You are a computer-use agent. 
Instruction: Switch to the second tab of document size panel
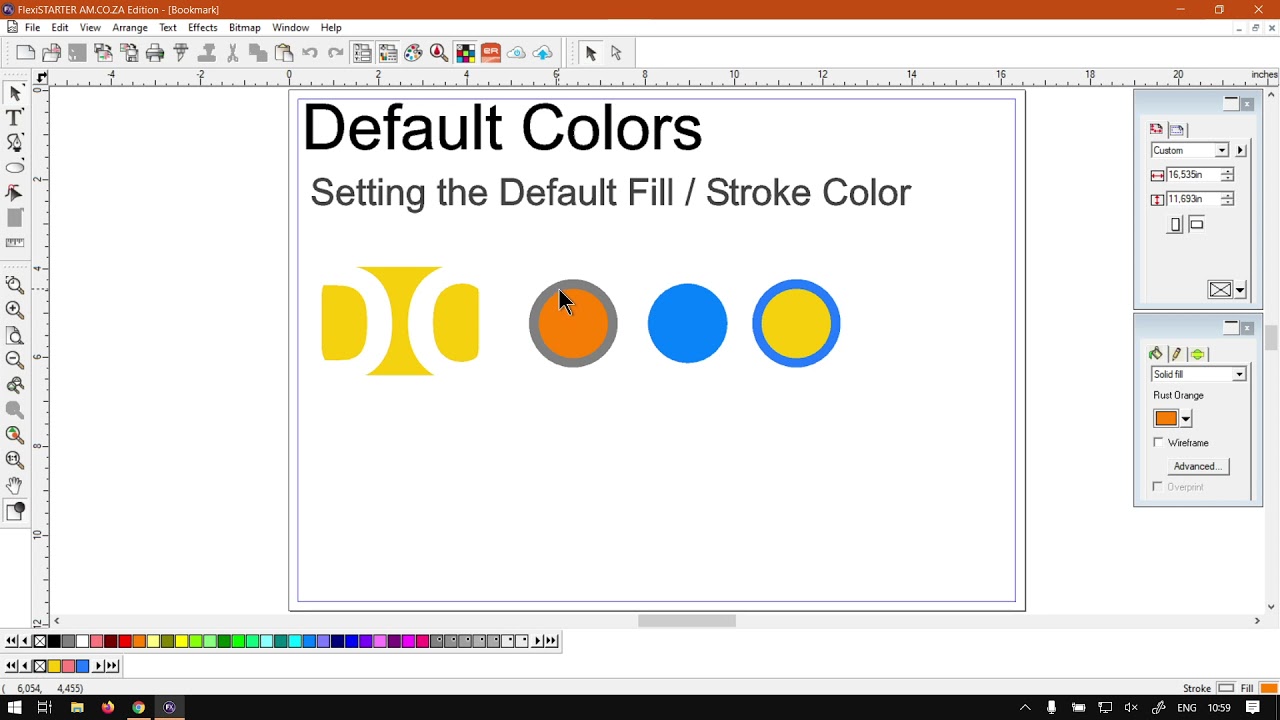coord(1177,129)
